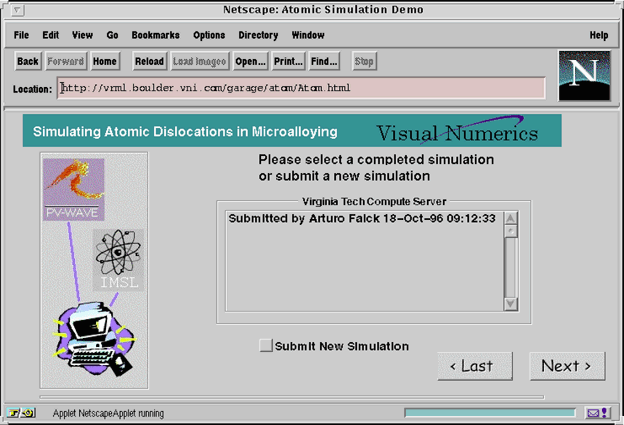Click the Virginia Tech Compute Server label
Screen dimensions: 624x425
click(x=374, y=202)
